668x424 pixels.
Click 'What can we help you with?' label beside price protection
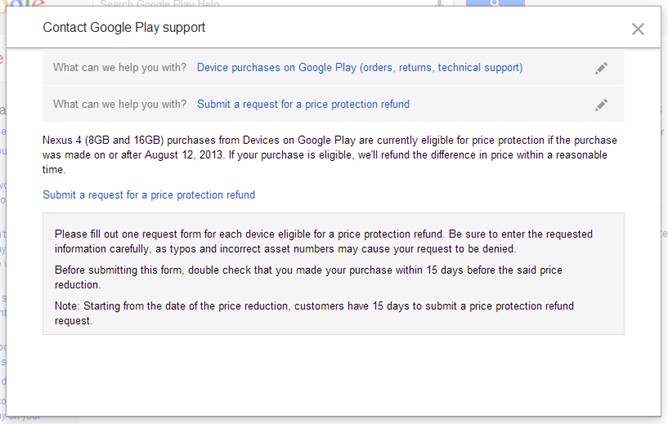tap(120, 104)
